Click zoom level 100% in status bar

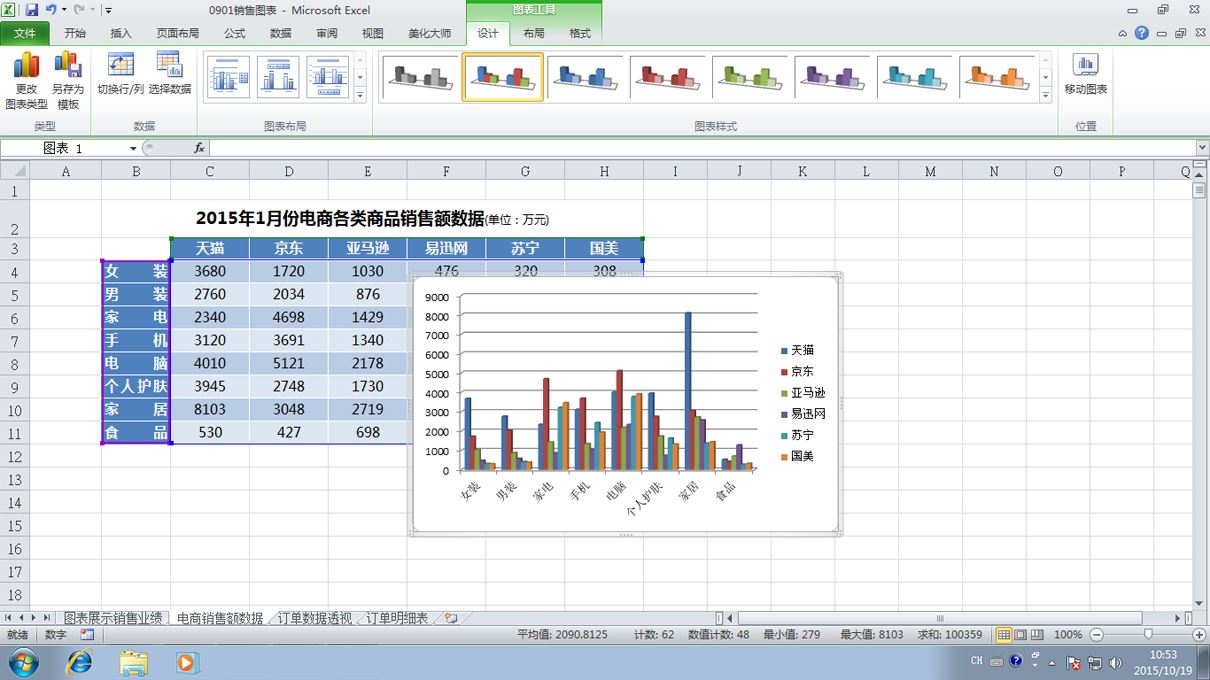point(1068,635)
